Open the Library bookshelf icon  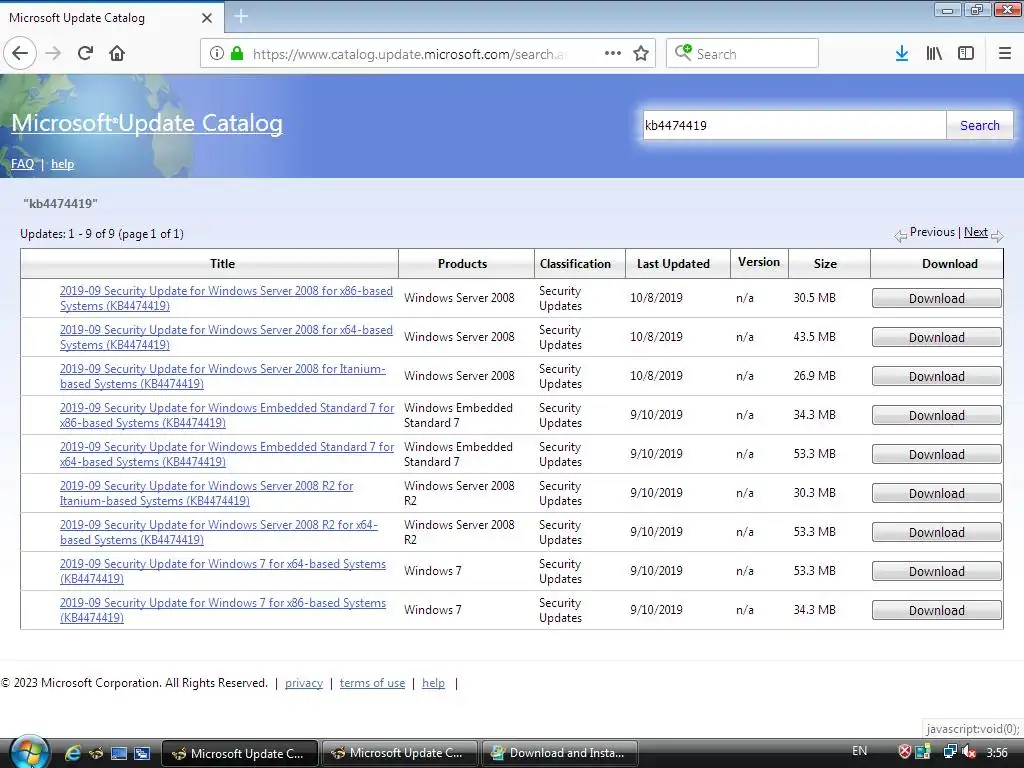pos(934,53)
